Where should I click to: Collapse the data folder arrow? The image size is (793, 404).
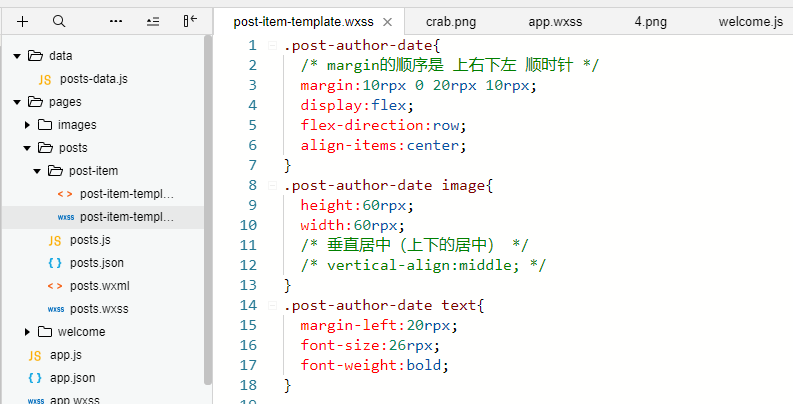(17, 56)
